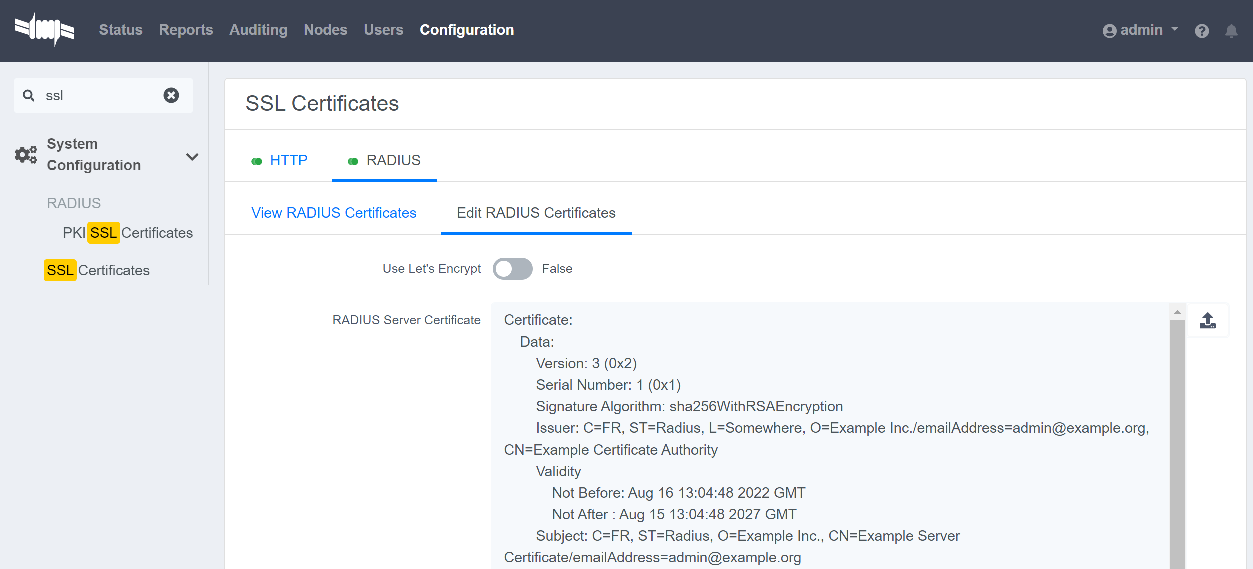Open the admin account dropdown
Image resolution: width=1253 pixels, height=569 pixels.
pos(1141,31)
